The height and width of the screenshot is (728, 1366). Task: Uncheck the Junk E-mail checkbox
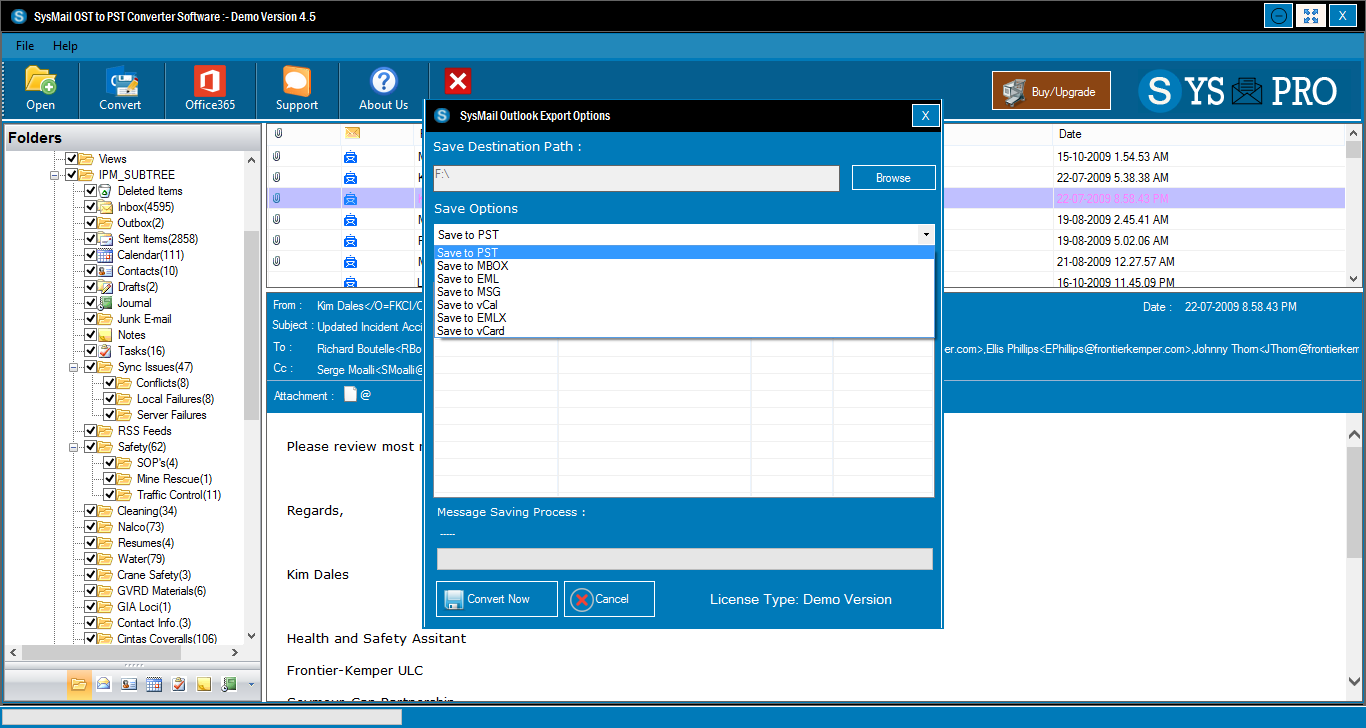91,319
